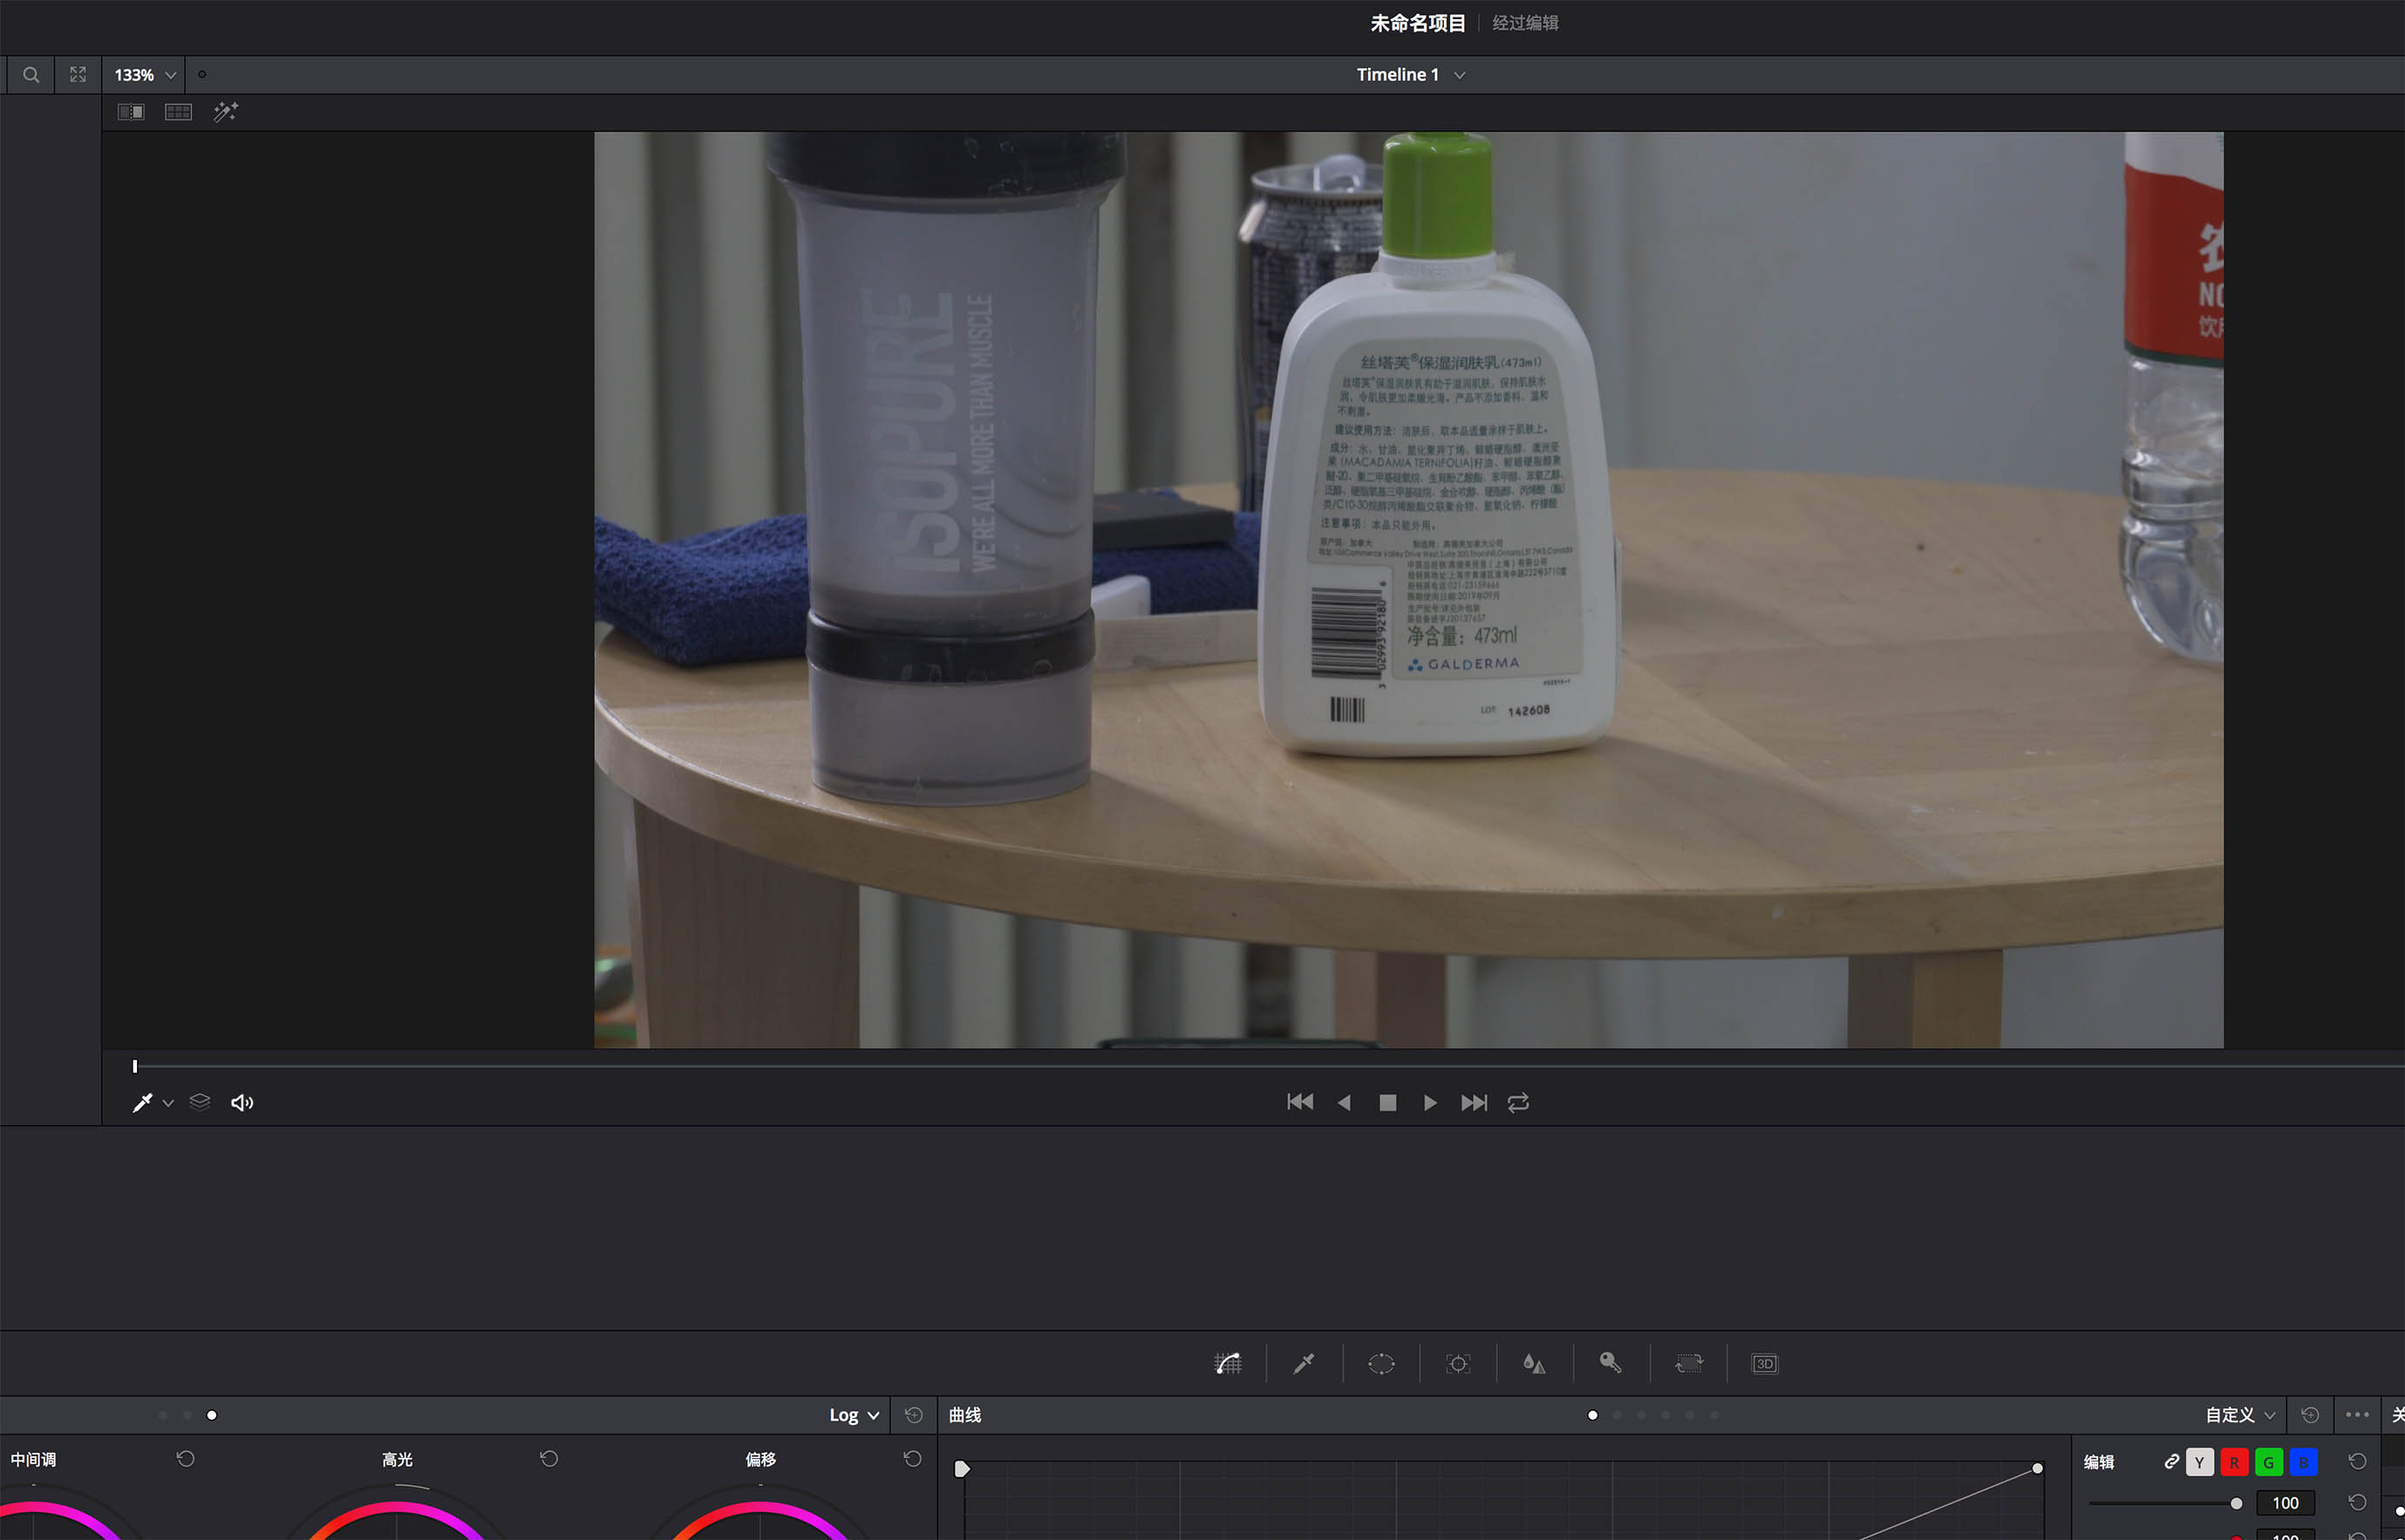Reset all curves with the reset icon
Viewport: 2405px width, 1540px height.
(2310, 1414)
